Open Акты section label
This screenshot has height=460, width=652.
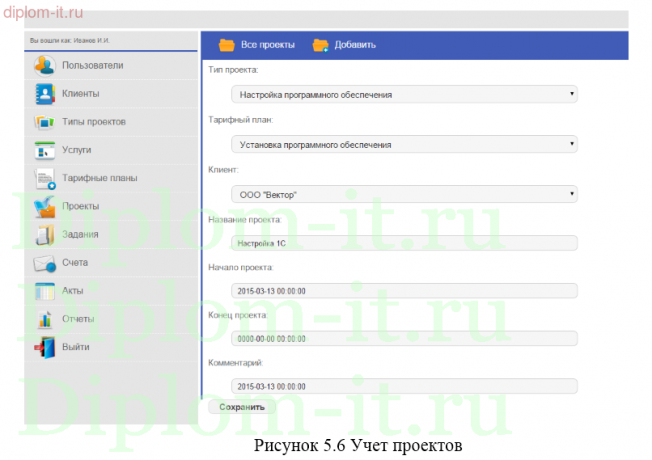pos(73,291)
